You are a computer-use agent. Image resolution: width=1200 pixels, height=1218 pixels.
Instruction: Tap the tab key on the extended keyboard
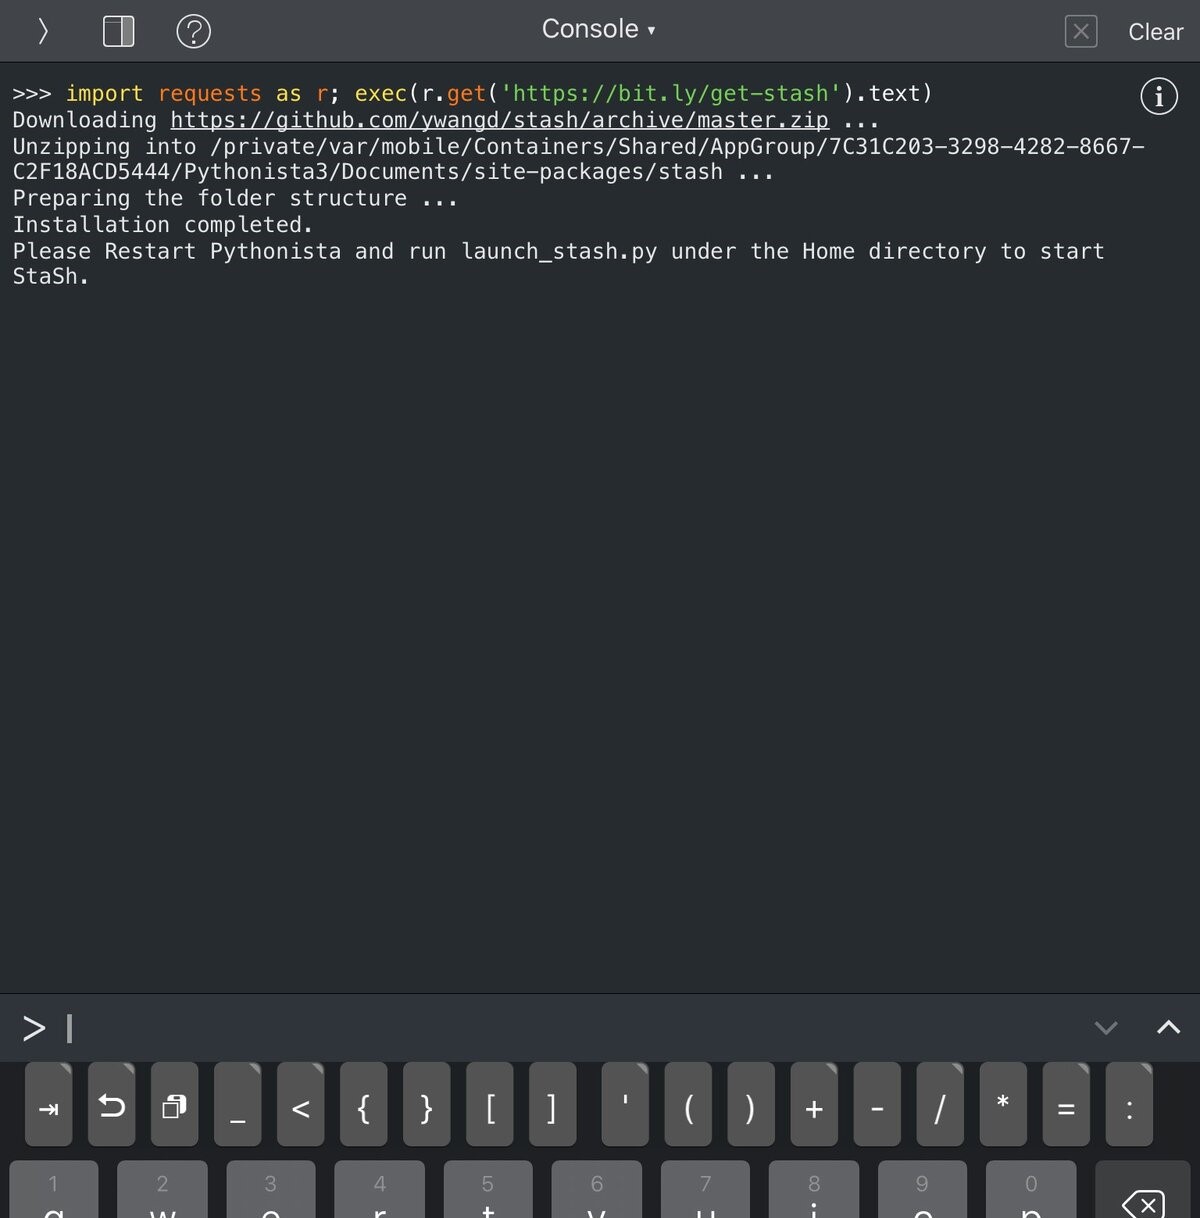[48, 1107]
